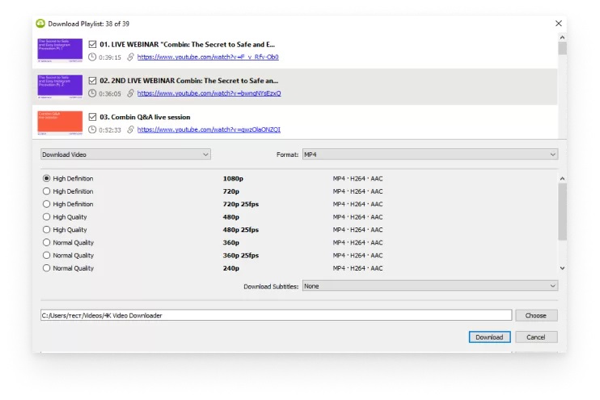Click the clock icon beside 0:52:33
Image resolution: width=600 pixels, height=400 pixels.
pos(92,129)
